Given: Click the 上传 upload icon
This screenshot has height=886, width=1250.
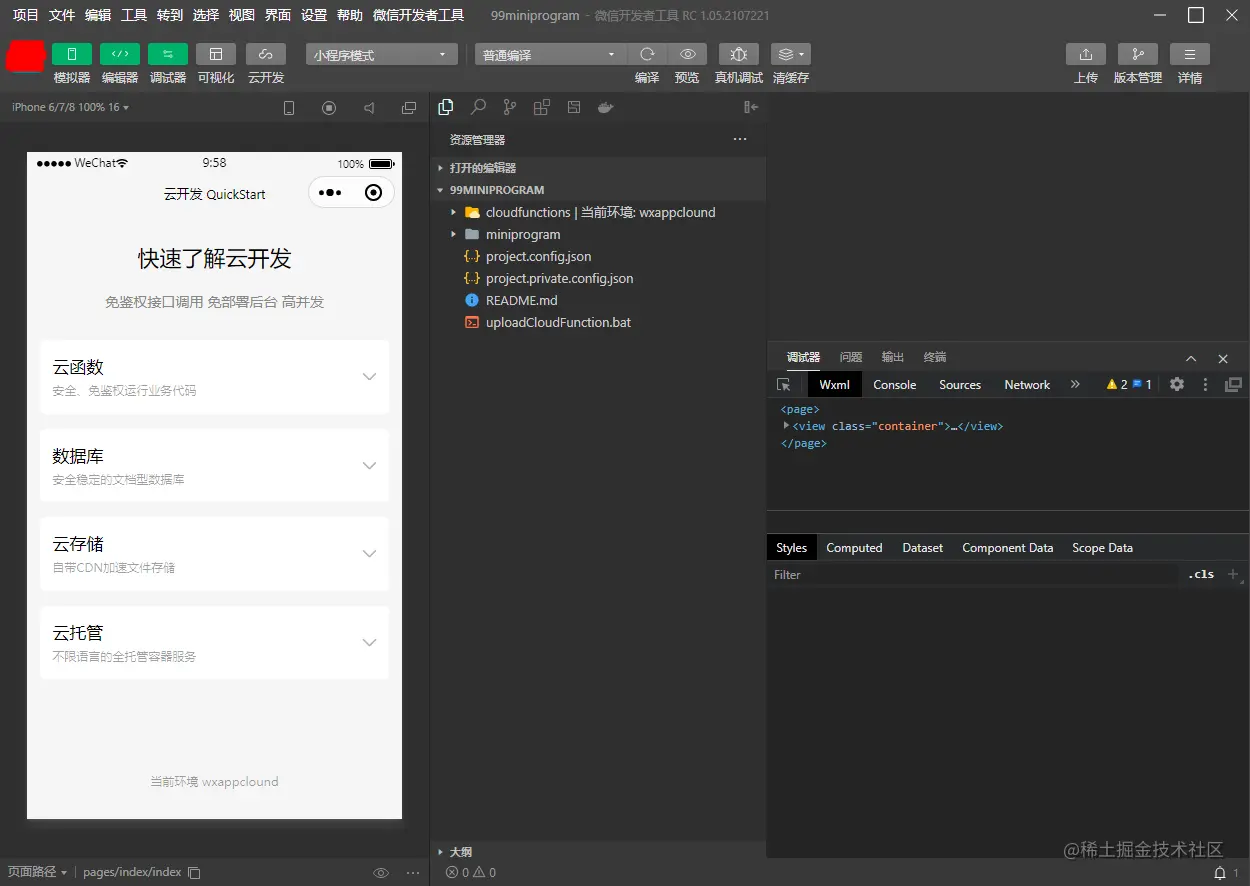Looking at the screenshot, I should (x=1086, y=54).
